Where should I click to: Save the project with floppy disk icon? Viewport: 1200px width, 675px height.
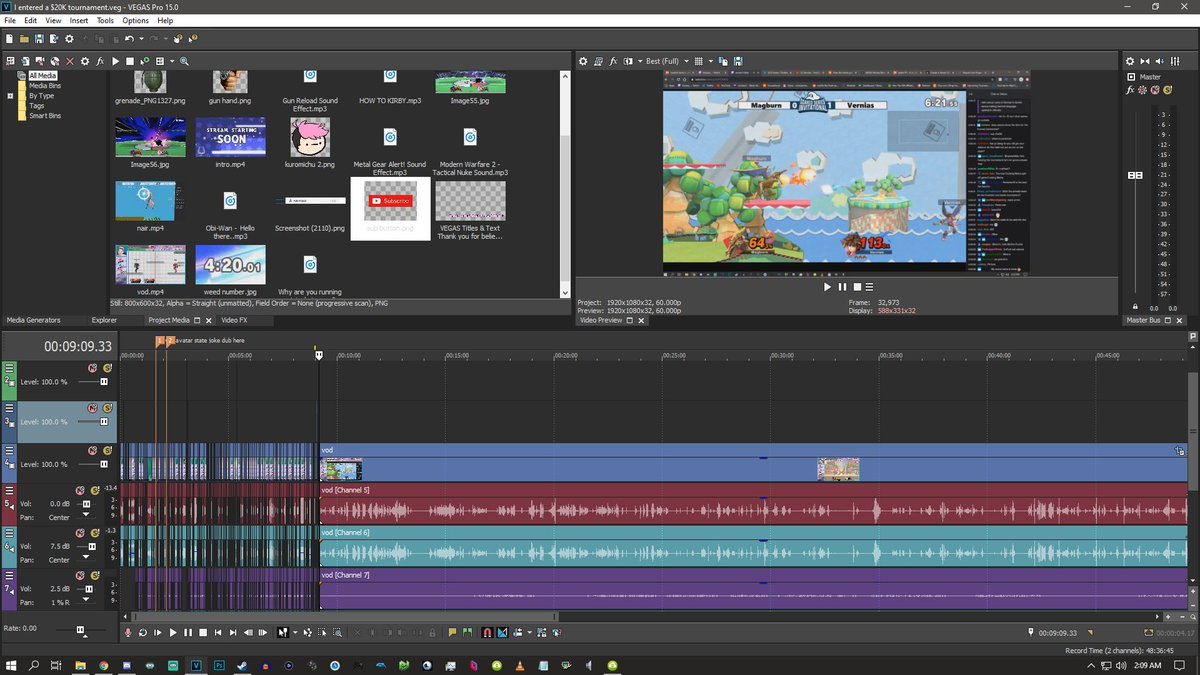pyautogui.click(x=39, y=39)
